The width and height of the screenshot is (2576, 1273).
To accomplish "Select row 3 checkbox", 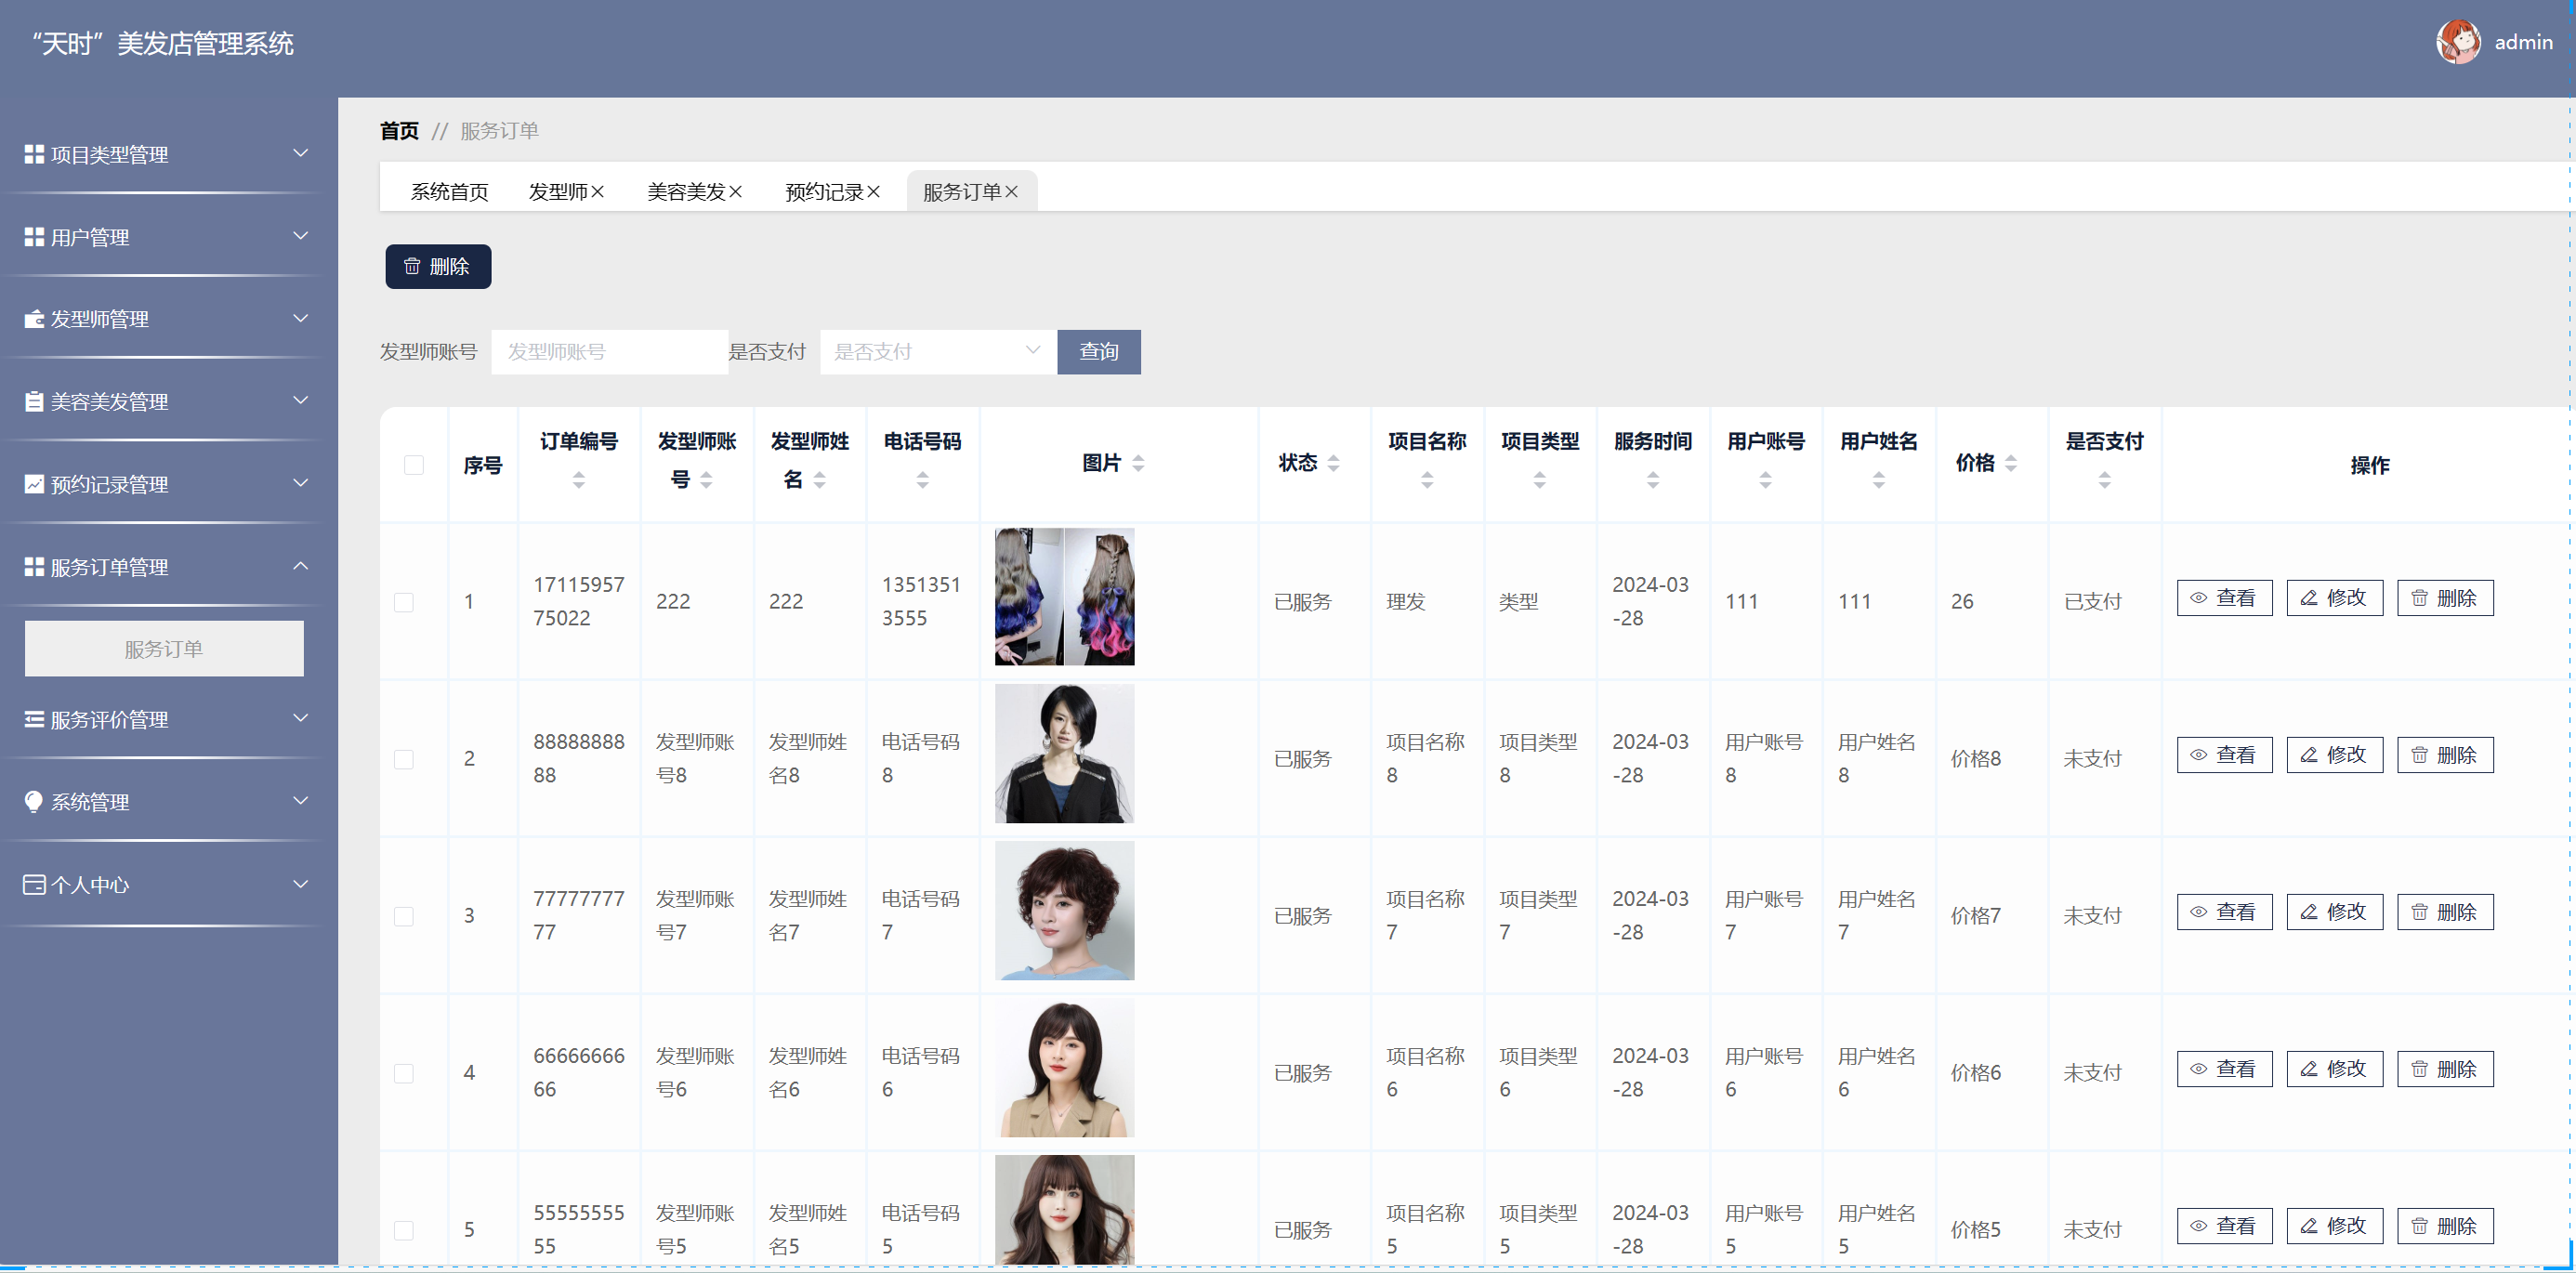I will 404,916.
